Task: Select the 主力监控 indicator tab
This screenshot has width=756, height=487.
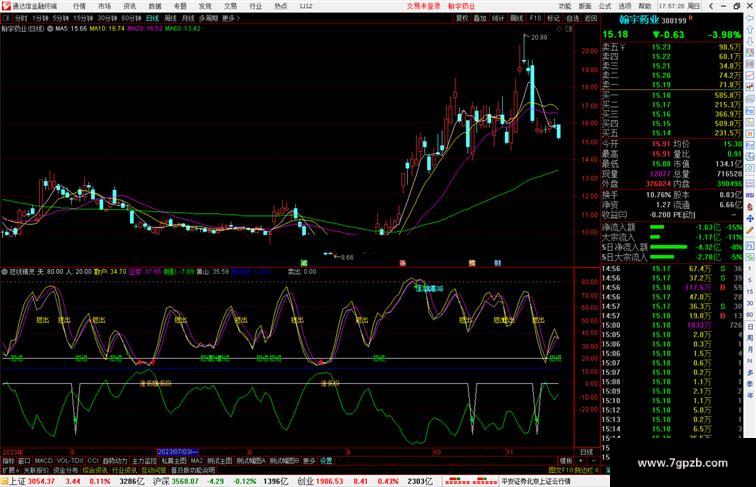Action: 144,461
